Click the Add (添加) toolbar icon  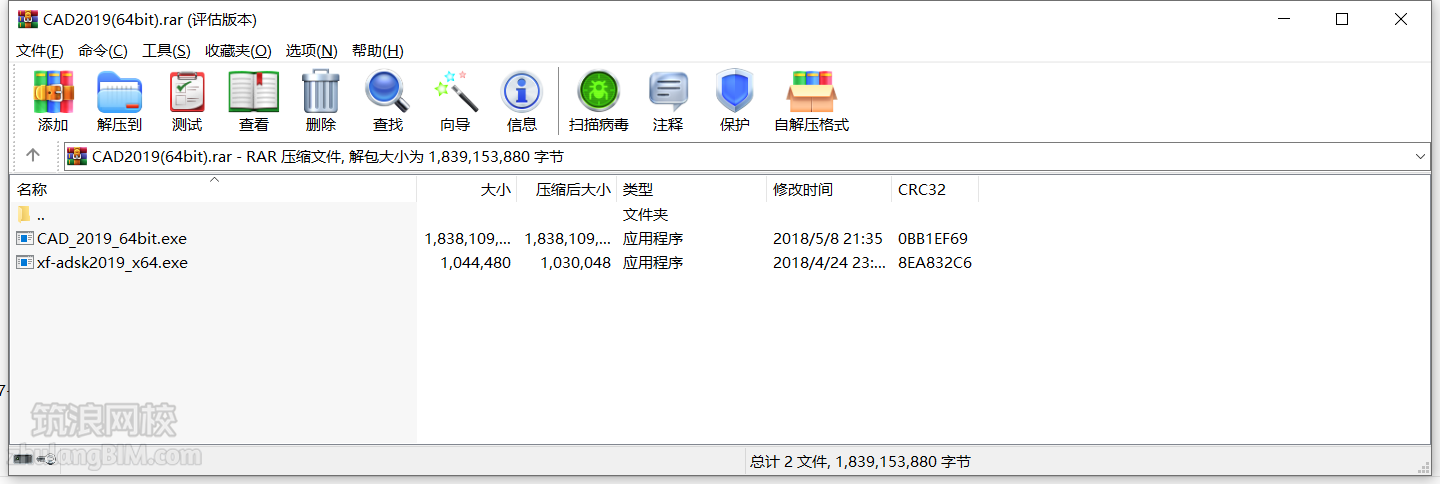pyautogui.click(x=53, y=93)
